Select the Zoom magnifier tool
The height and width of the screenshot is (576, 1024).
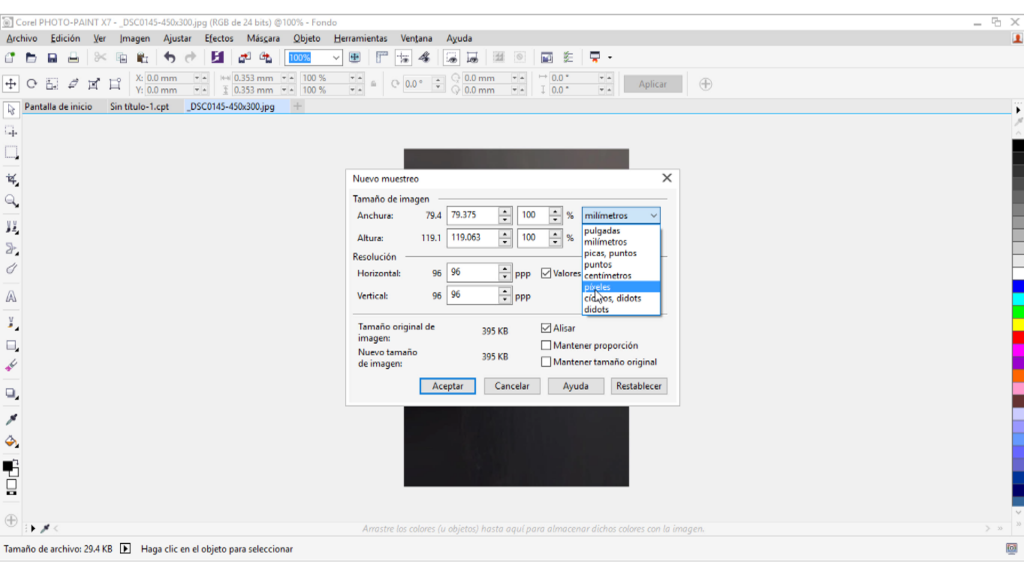coord(12,201)
